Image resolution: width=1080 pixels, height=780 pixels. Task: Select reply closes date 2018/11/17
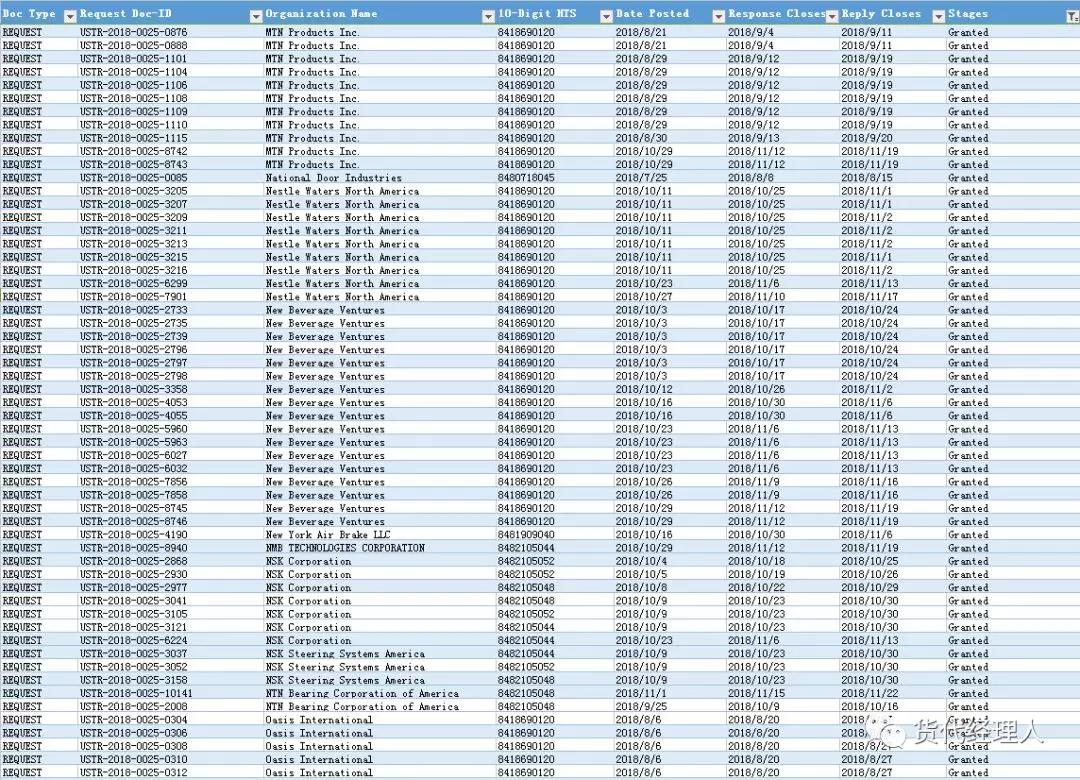pos(869,296)
